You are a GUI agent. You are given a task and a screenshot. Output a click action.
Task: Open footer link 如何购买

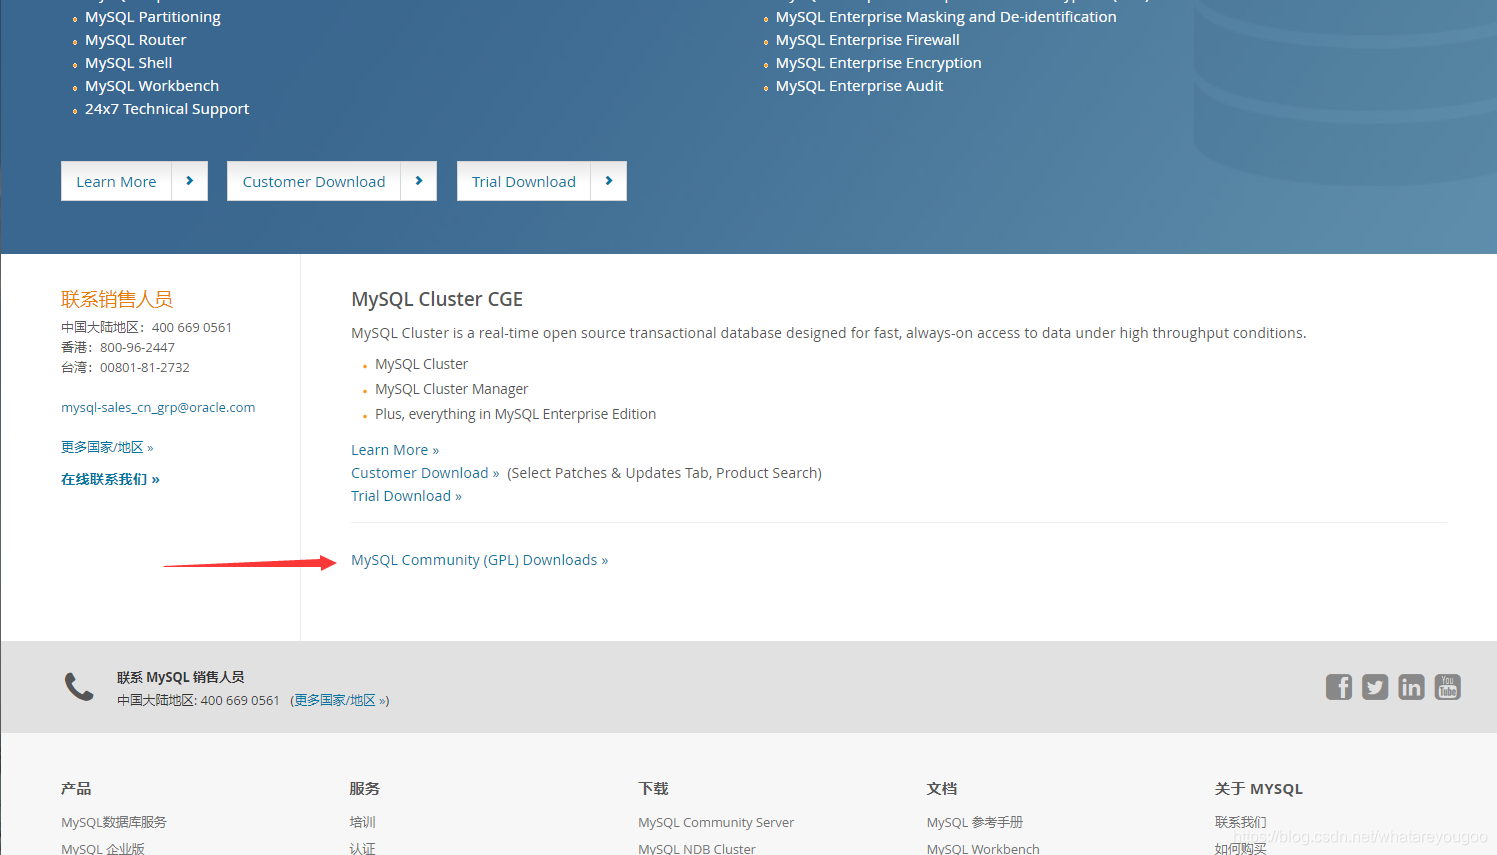pos(1241,848)
